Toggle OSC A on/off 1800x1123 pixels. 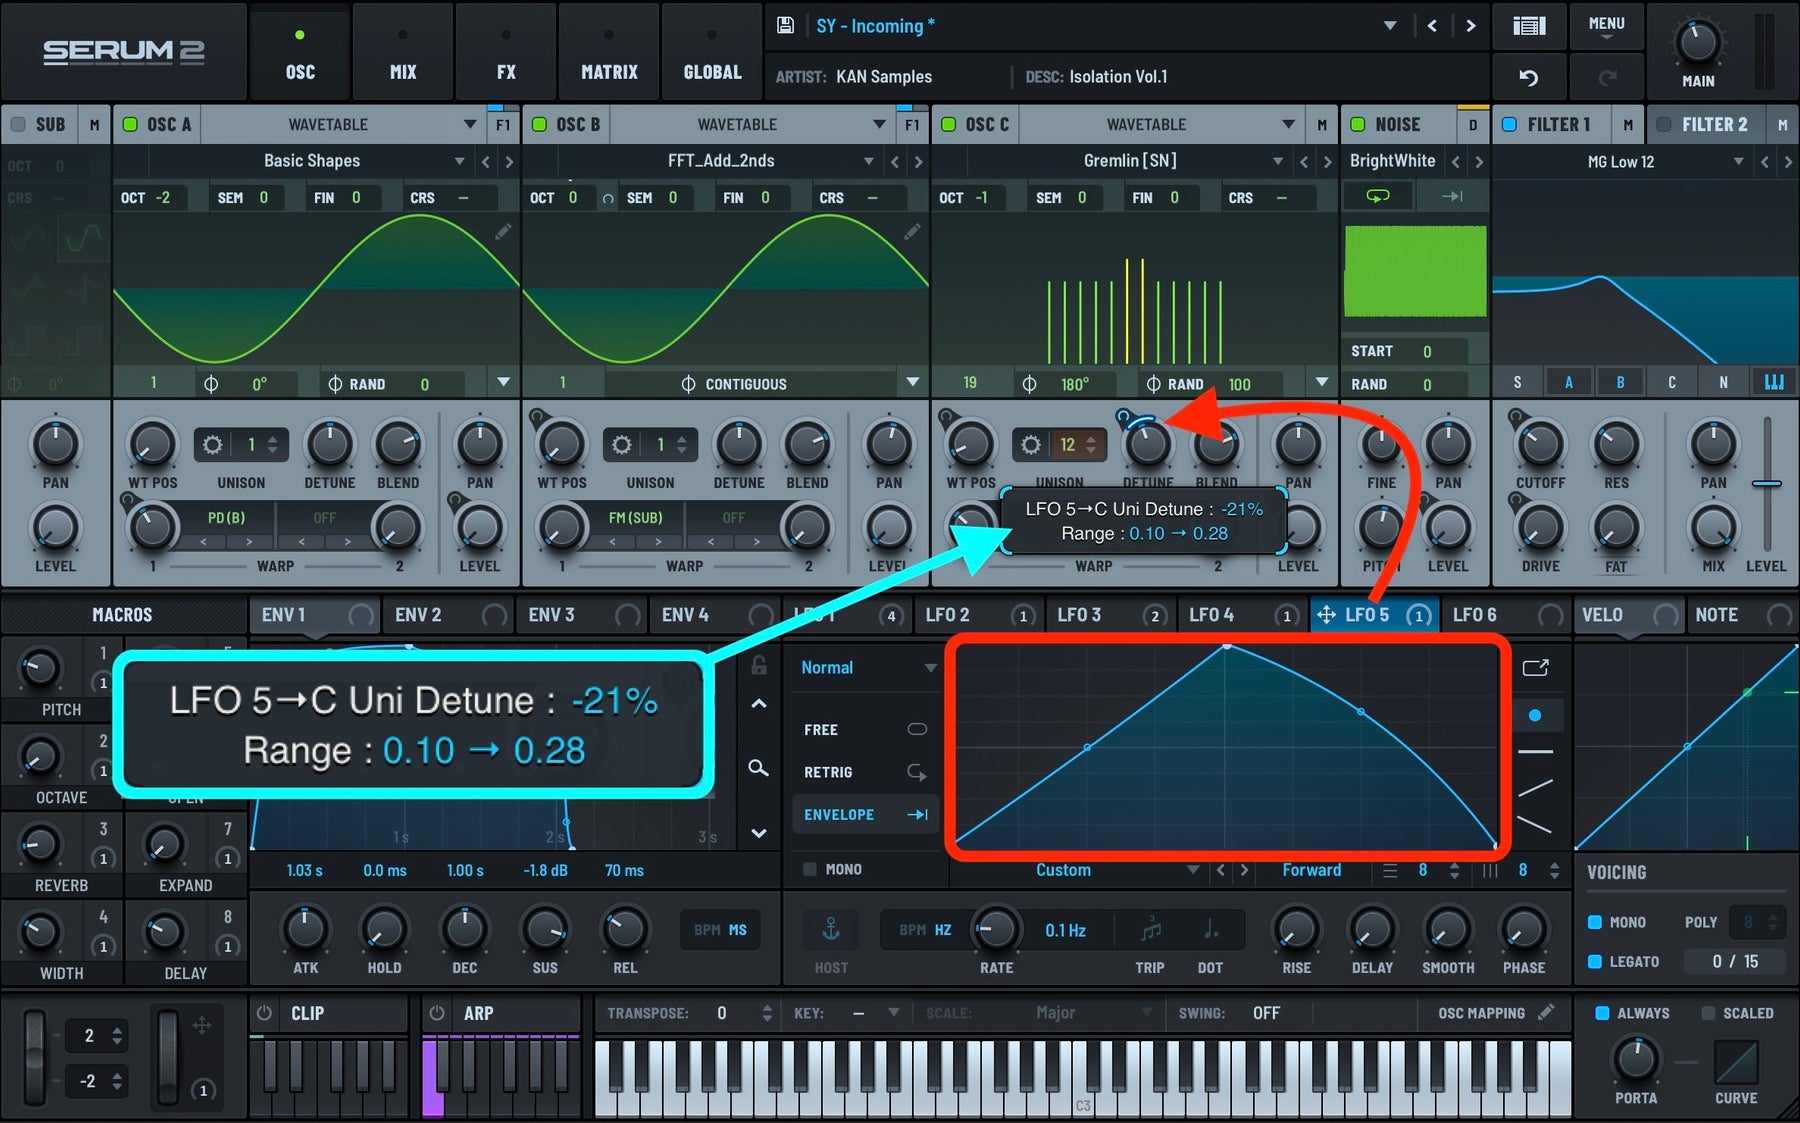coord(130,124)
